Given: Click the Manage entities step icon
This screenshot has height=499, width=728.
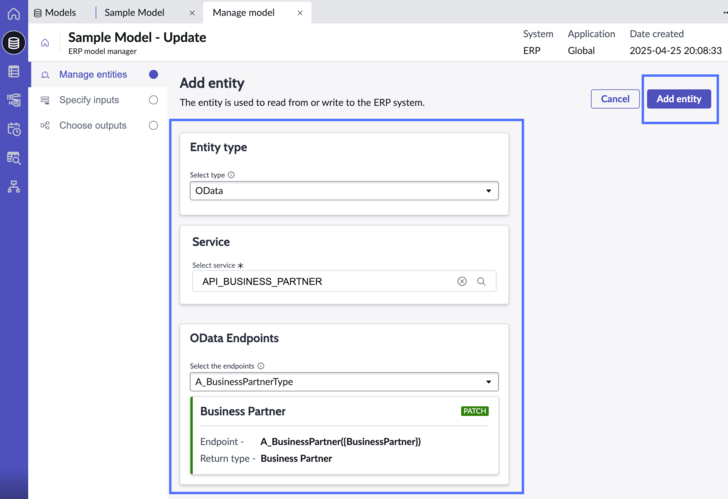Looking at the screenshot, I should pyautogui.click(x=45, y=75).
